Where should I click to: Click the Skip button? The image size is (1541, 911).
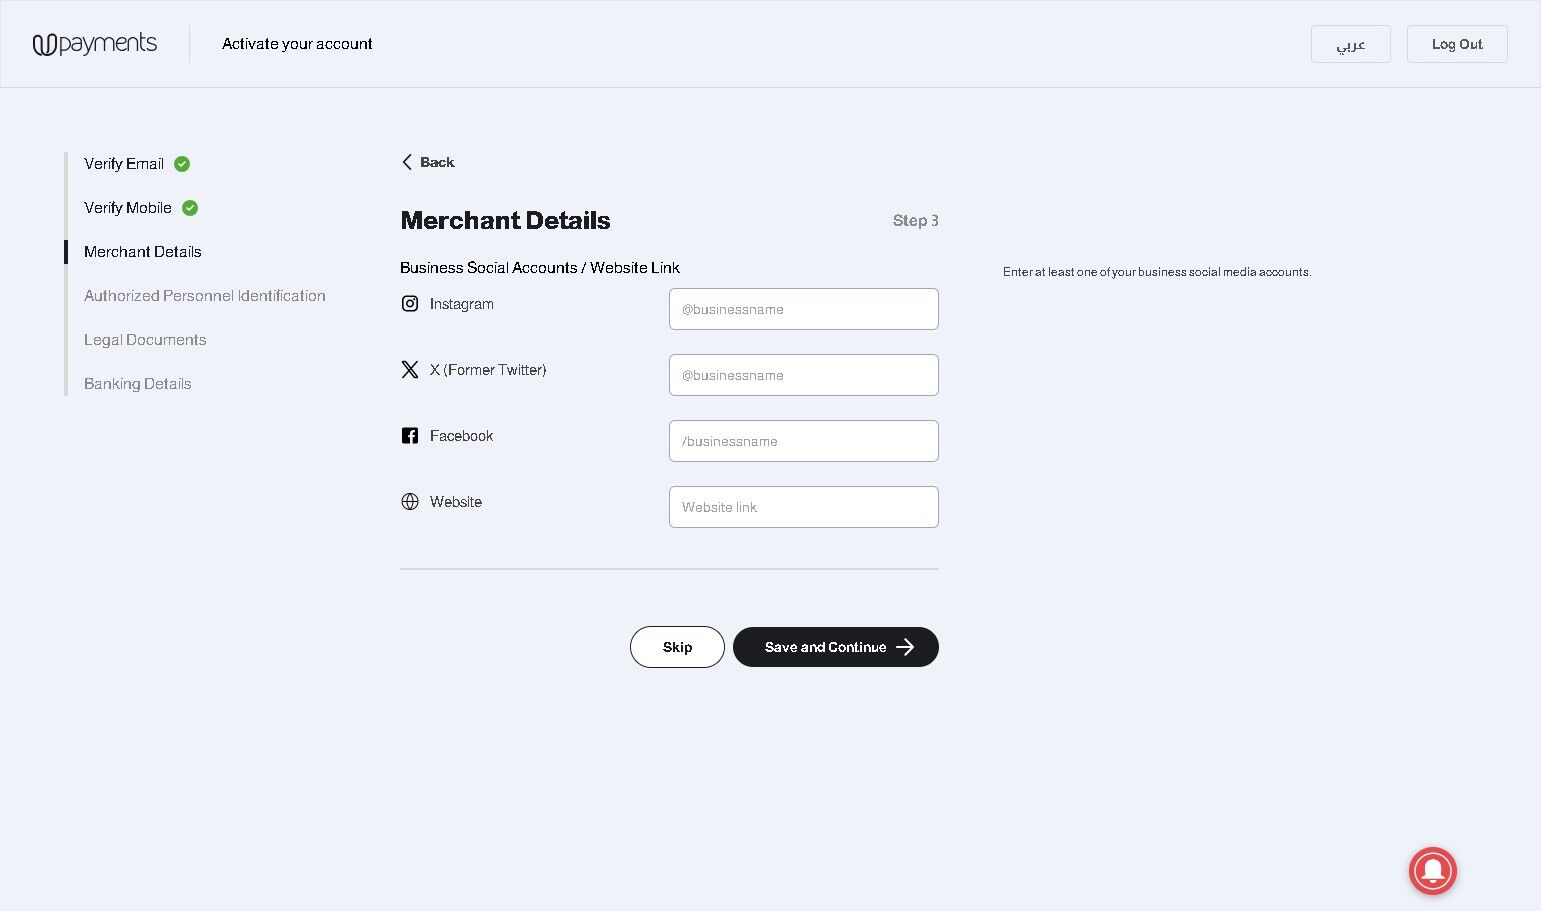(677, 647)
